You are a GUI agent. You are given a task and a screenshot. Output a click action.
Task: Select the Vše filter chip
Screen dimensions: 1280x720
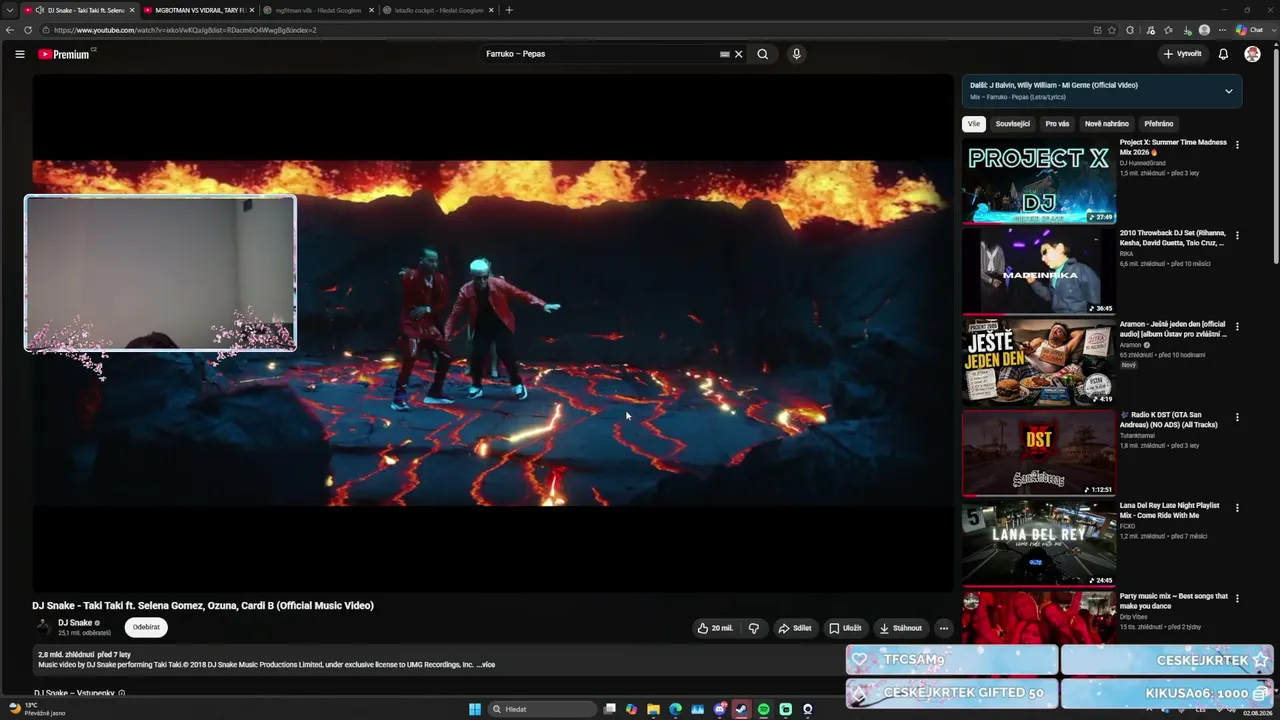pos(974,124)
